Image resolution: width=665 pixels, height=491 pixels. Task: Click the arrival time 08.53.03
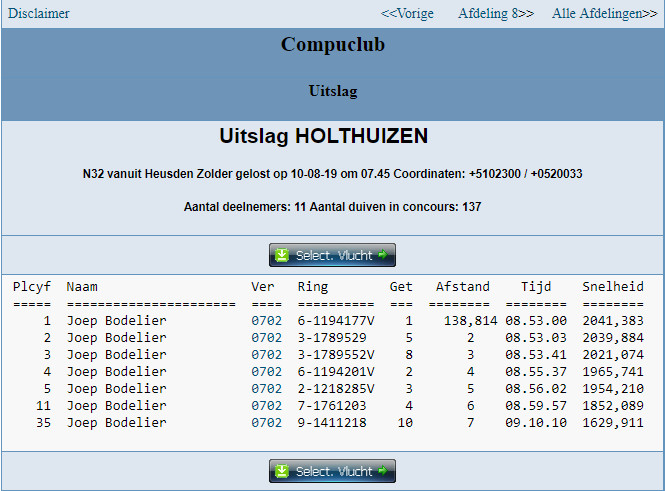pyautogui.click(x=536, y=338)
